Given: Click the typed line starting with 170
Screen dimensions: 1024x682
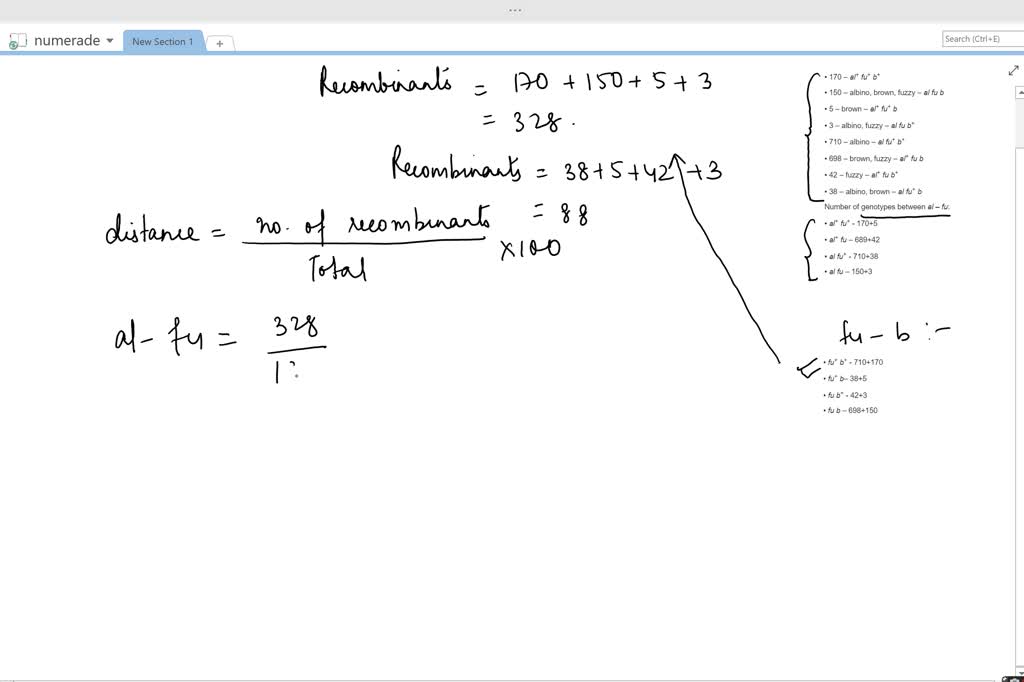Looking at the screenshot, I should coord(855,76).
